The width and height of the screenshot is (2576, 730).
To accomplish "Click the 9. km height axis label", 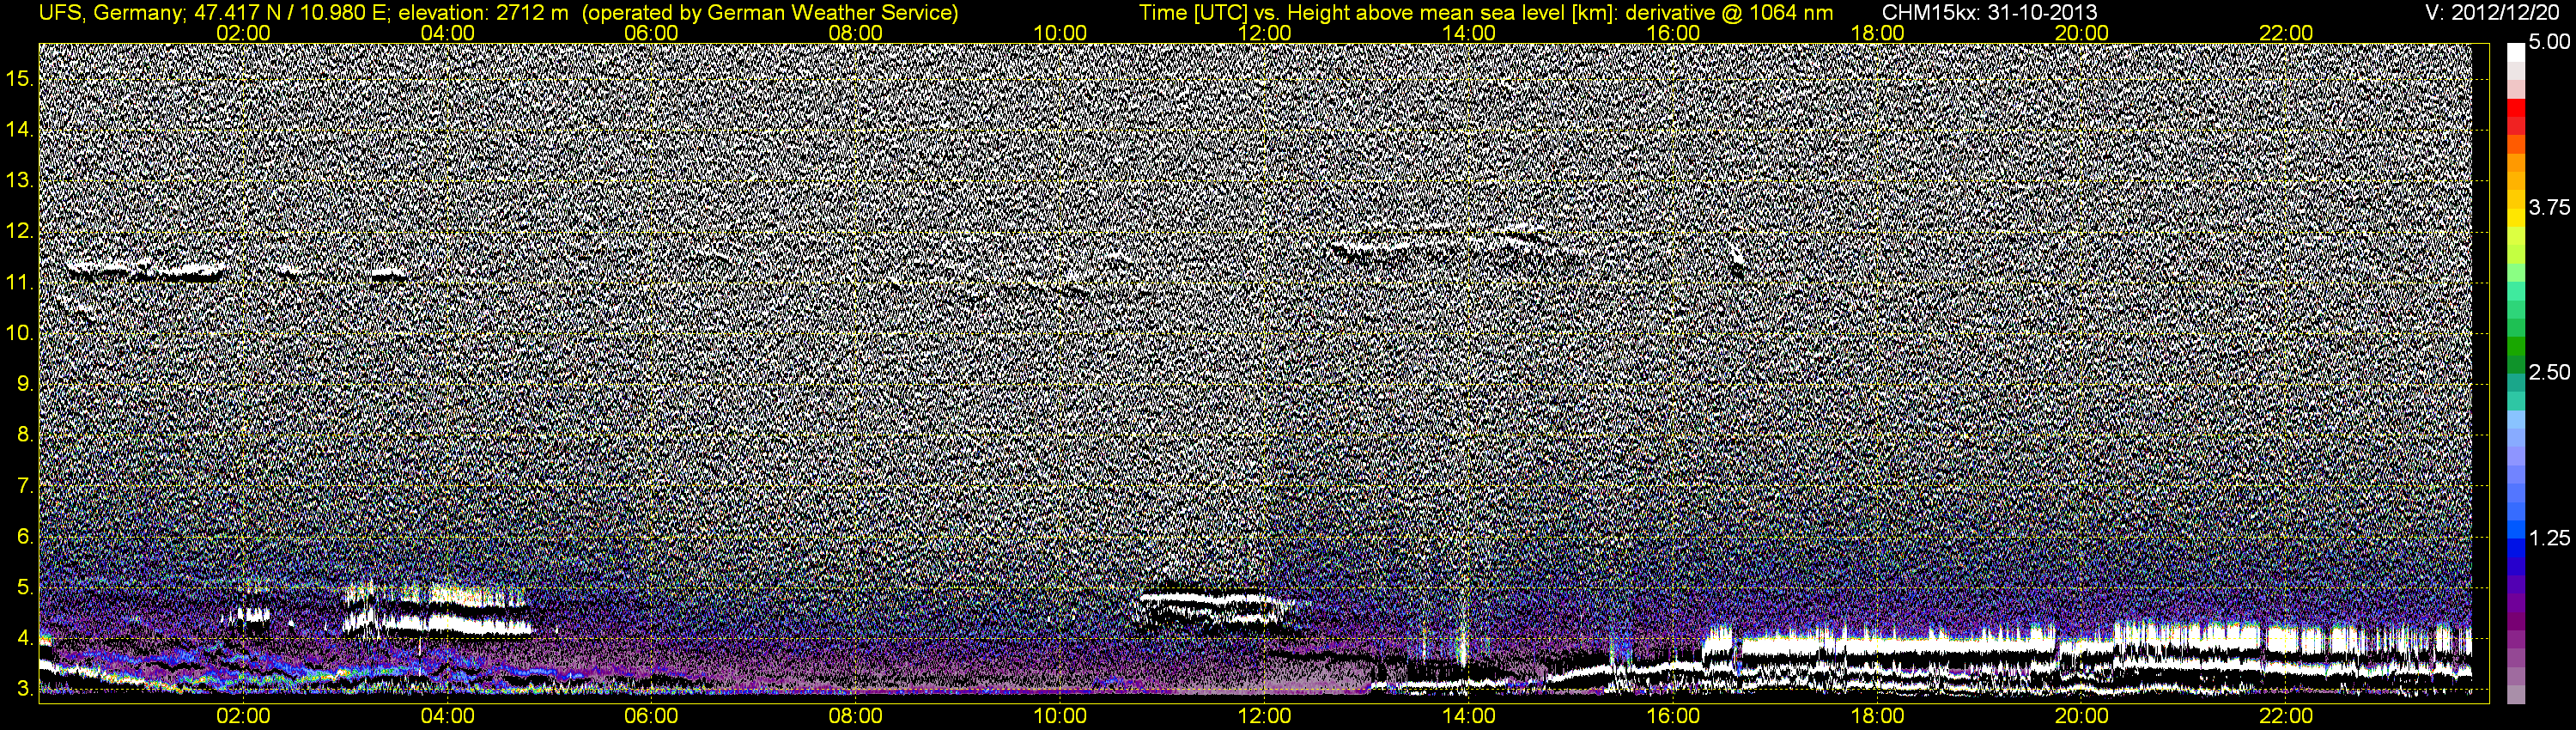I will click(25, 384).
